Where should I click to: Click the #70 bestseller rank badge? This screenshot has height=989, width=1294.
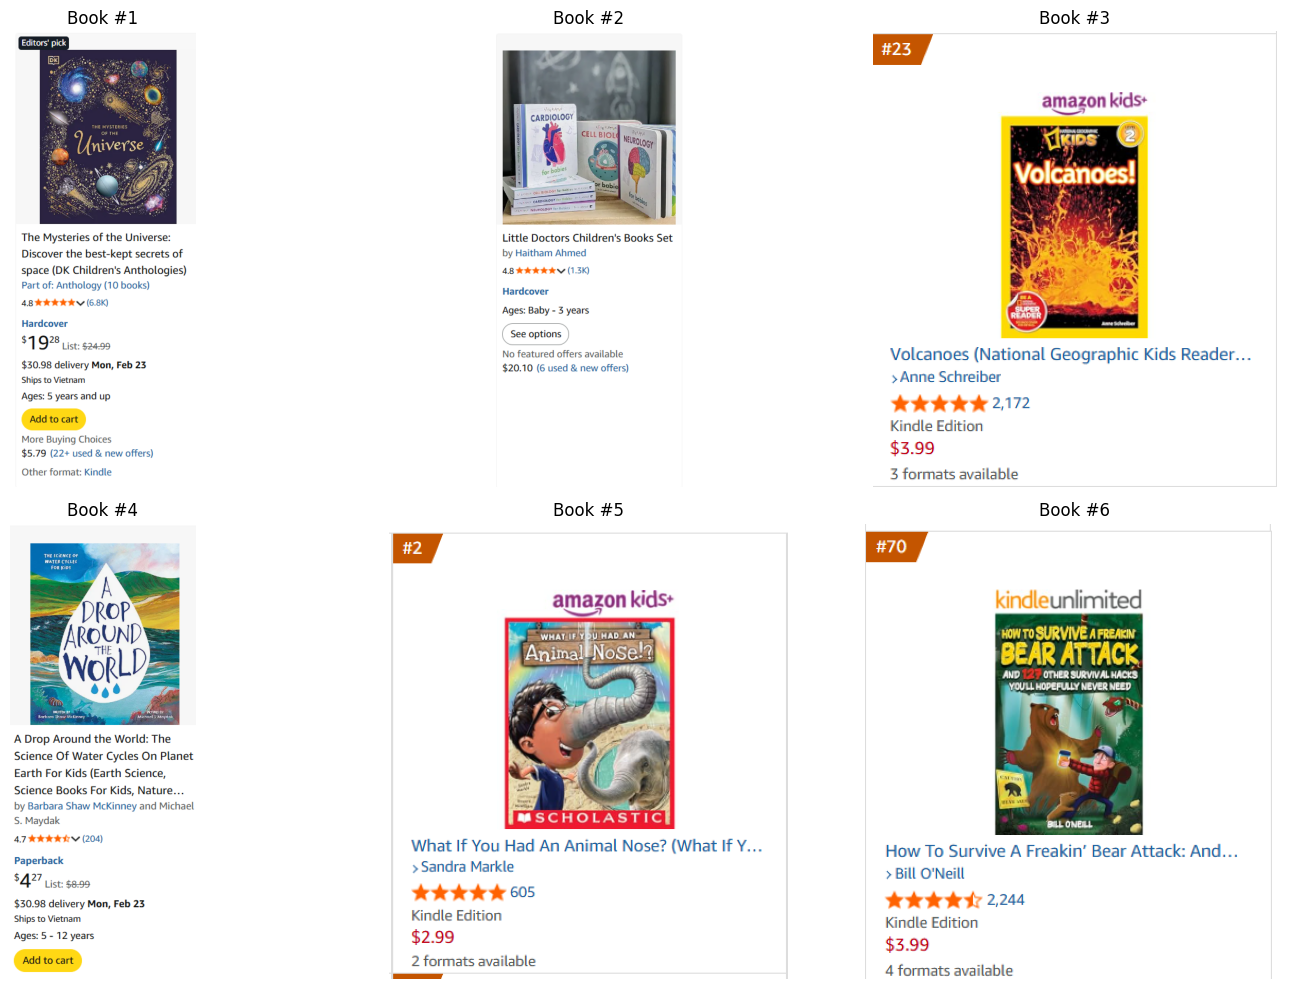click(x=895, y=547)
